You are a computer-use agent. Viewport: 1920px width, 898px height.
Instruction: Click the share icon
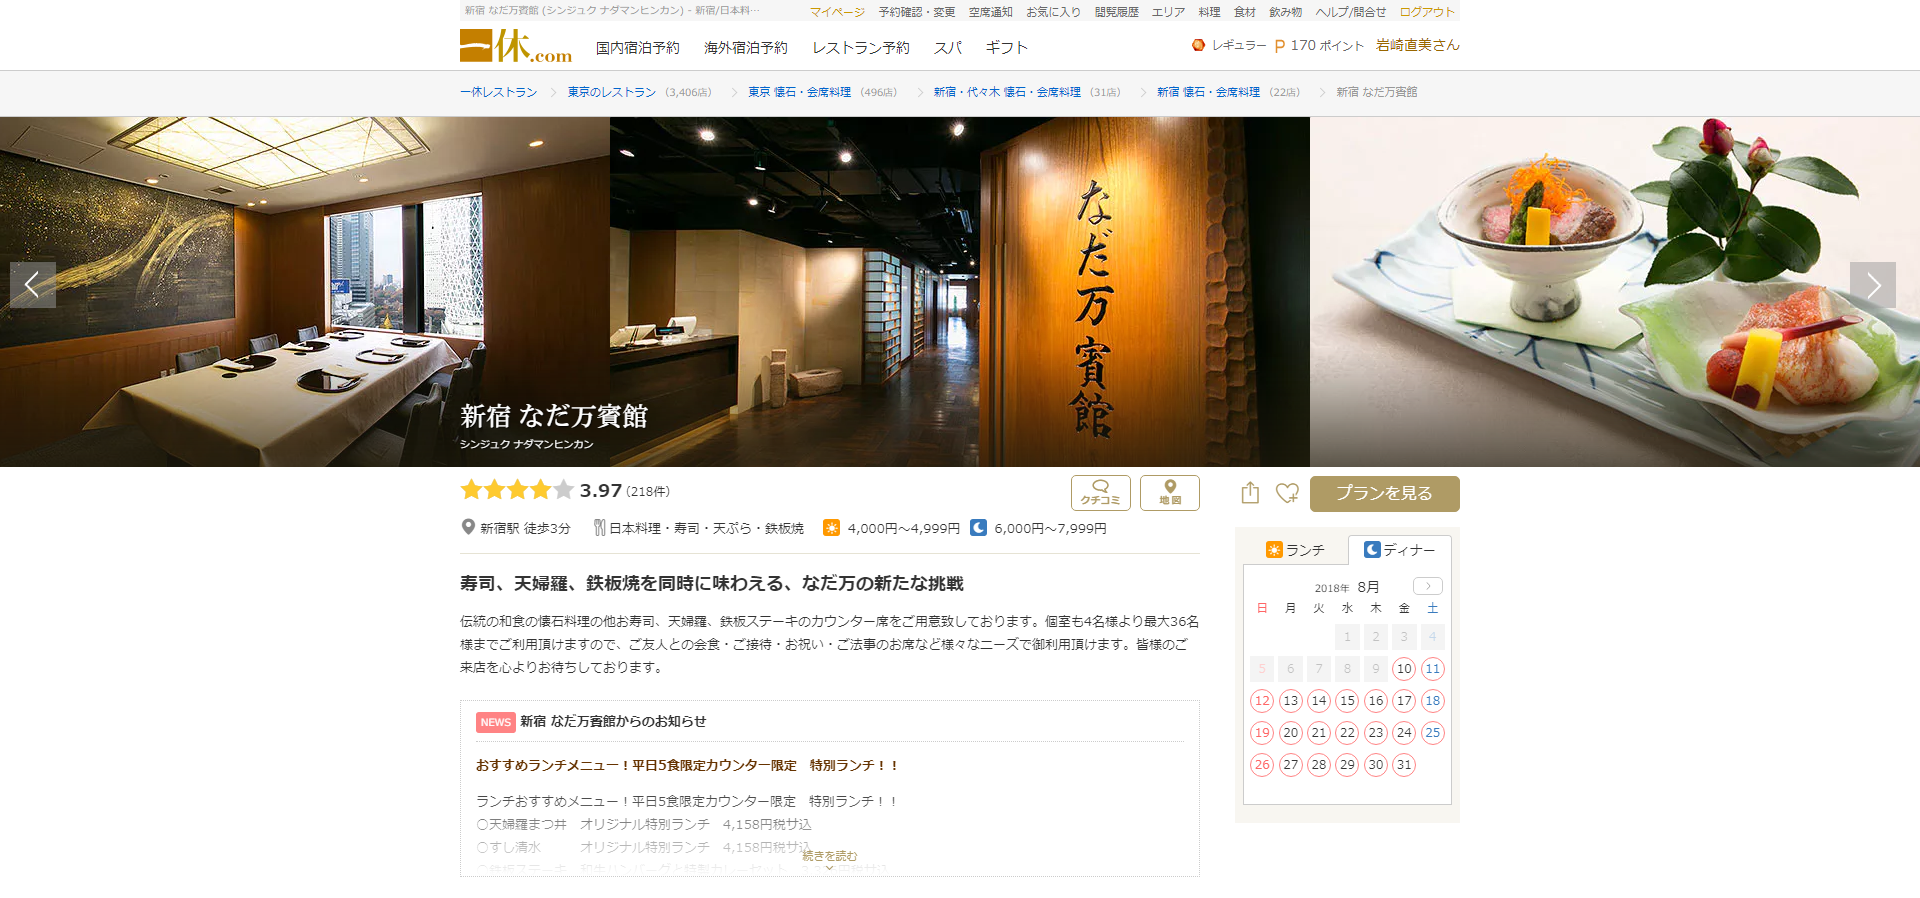pyautogui.click(x=1250, y=493)
